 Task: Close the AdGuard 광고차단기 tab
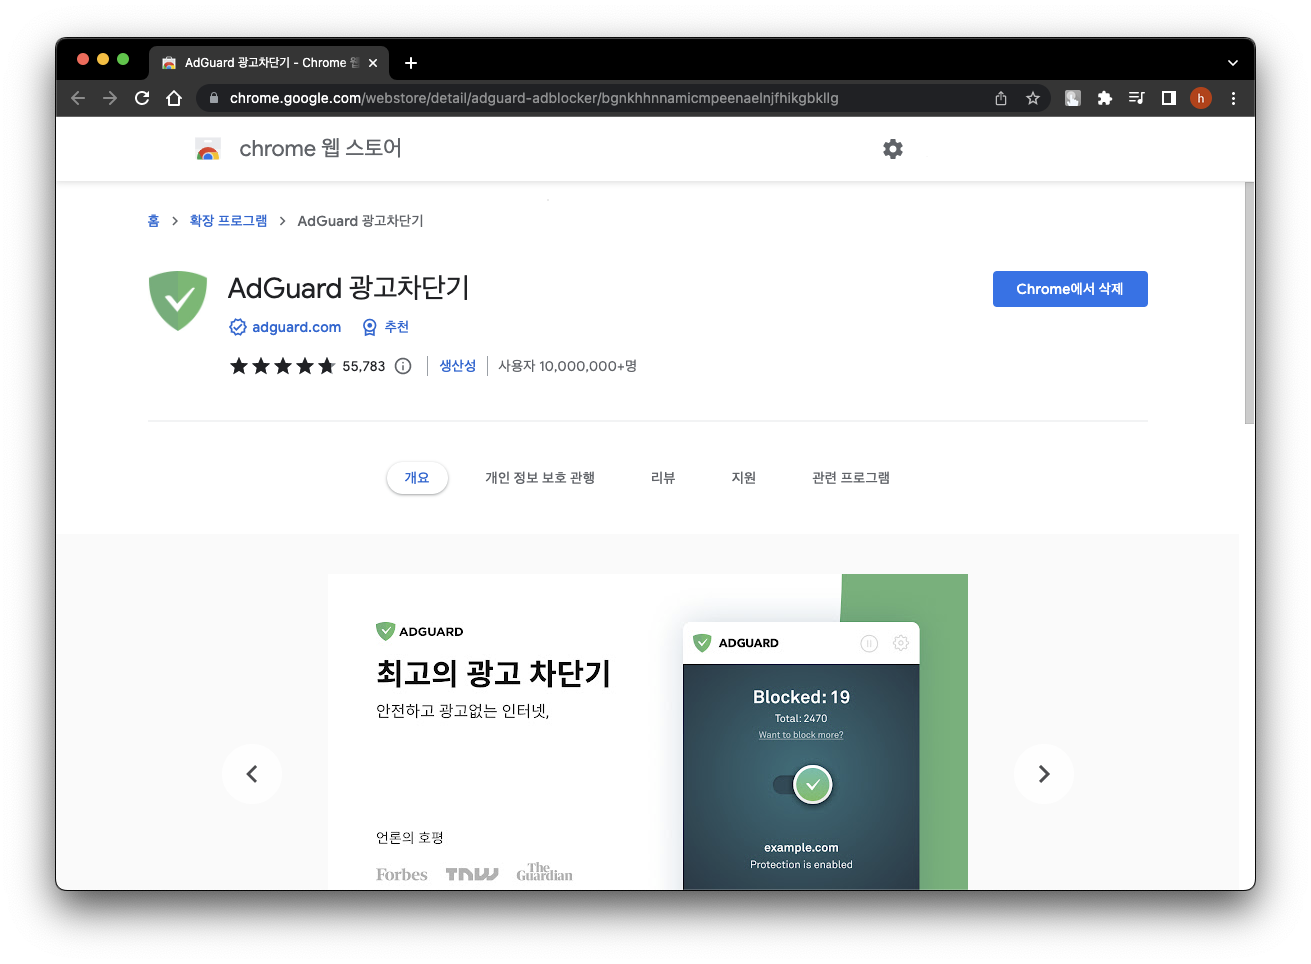click(373, 63)
